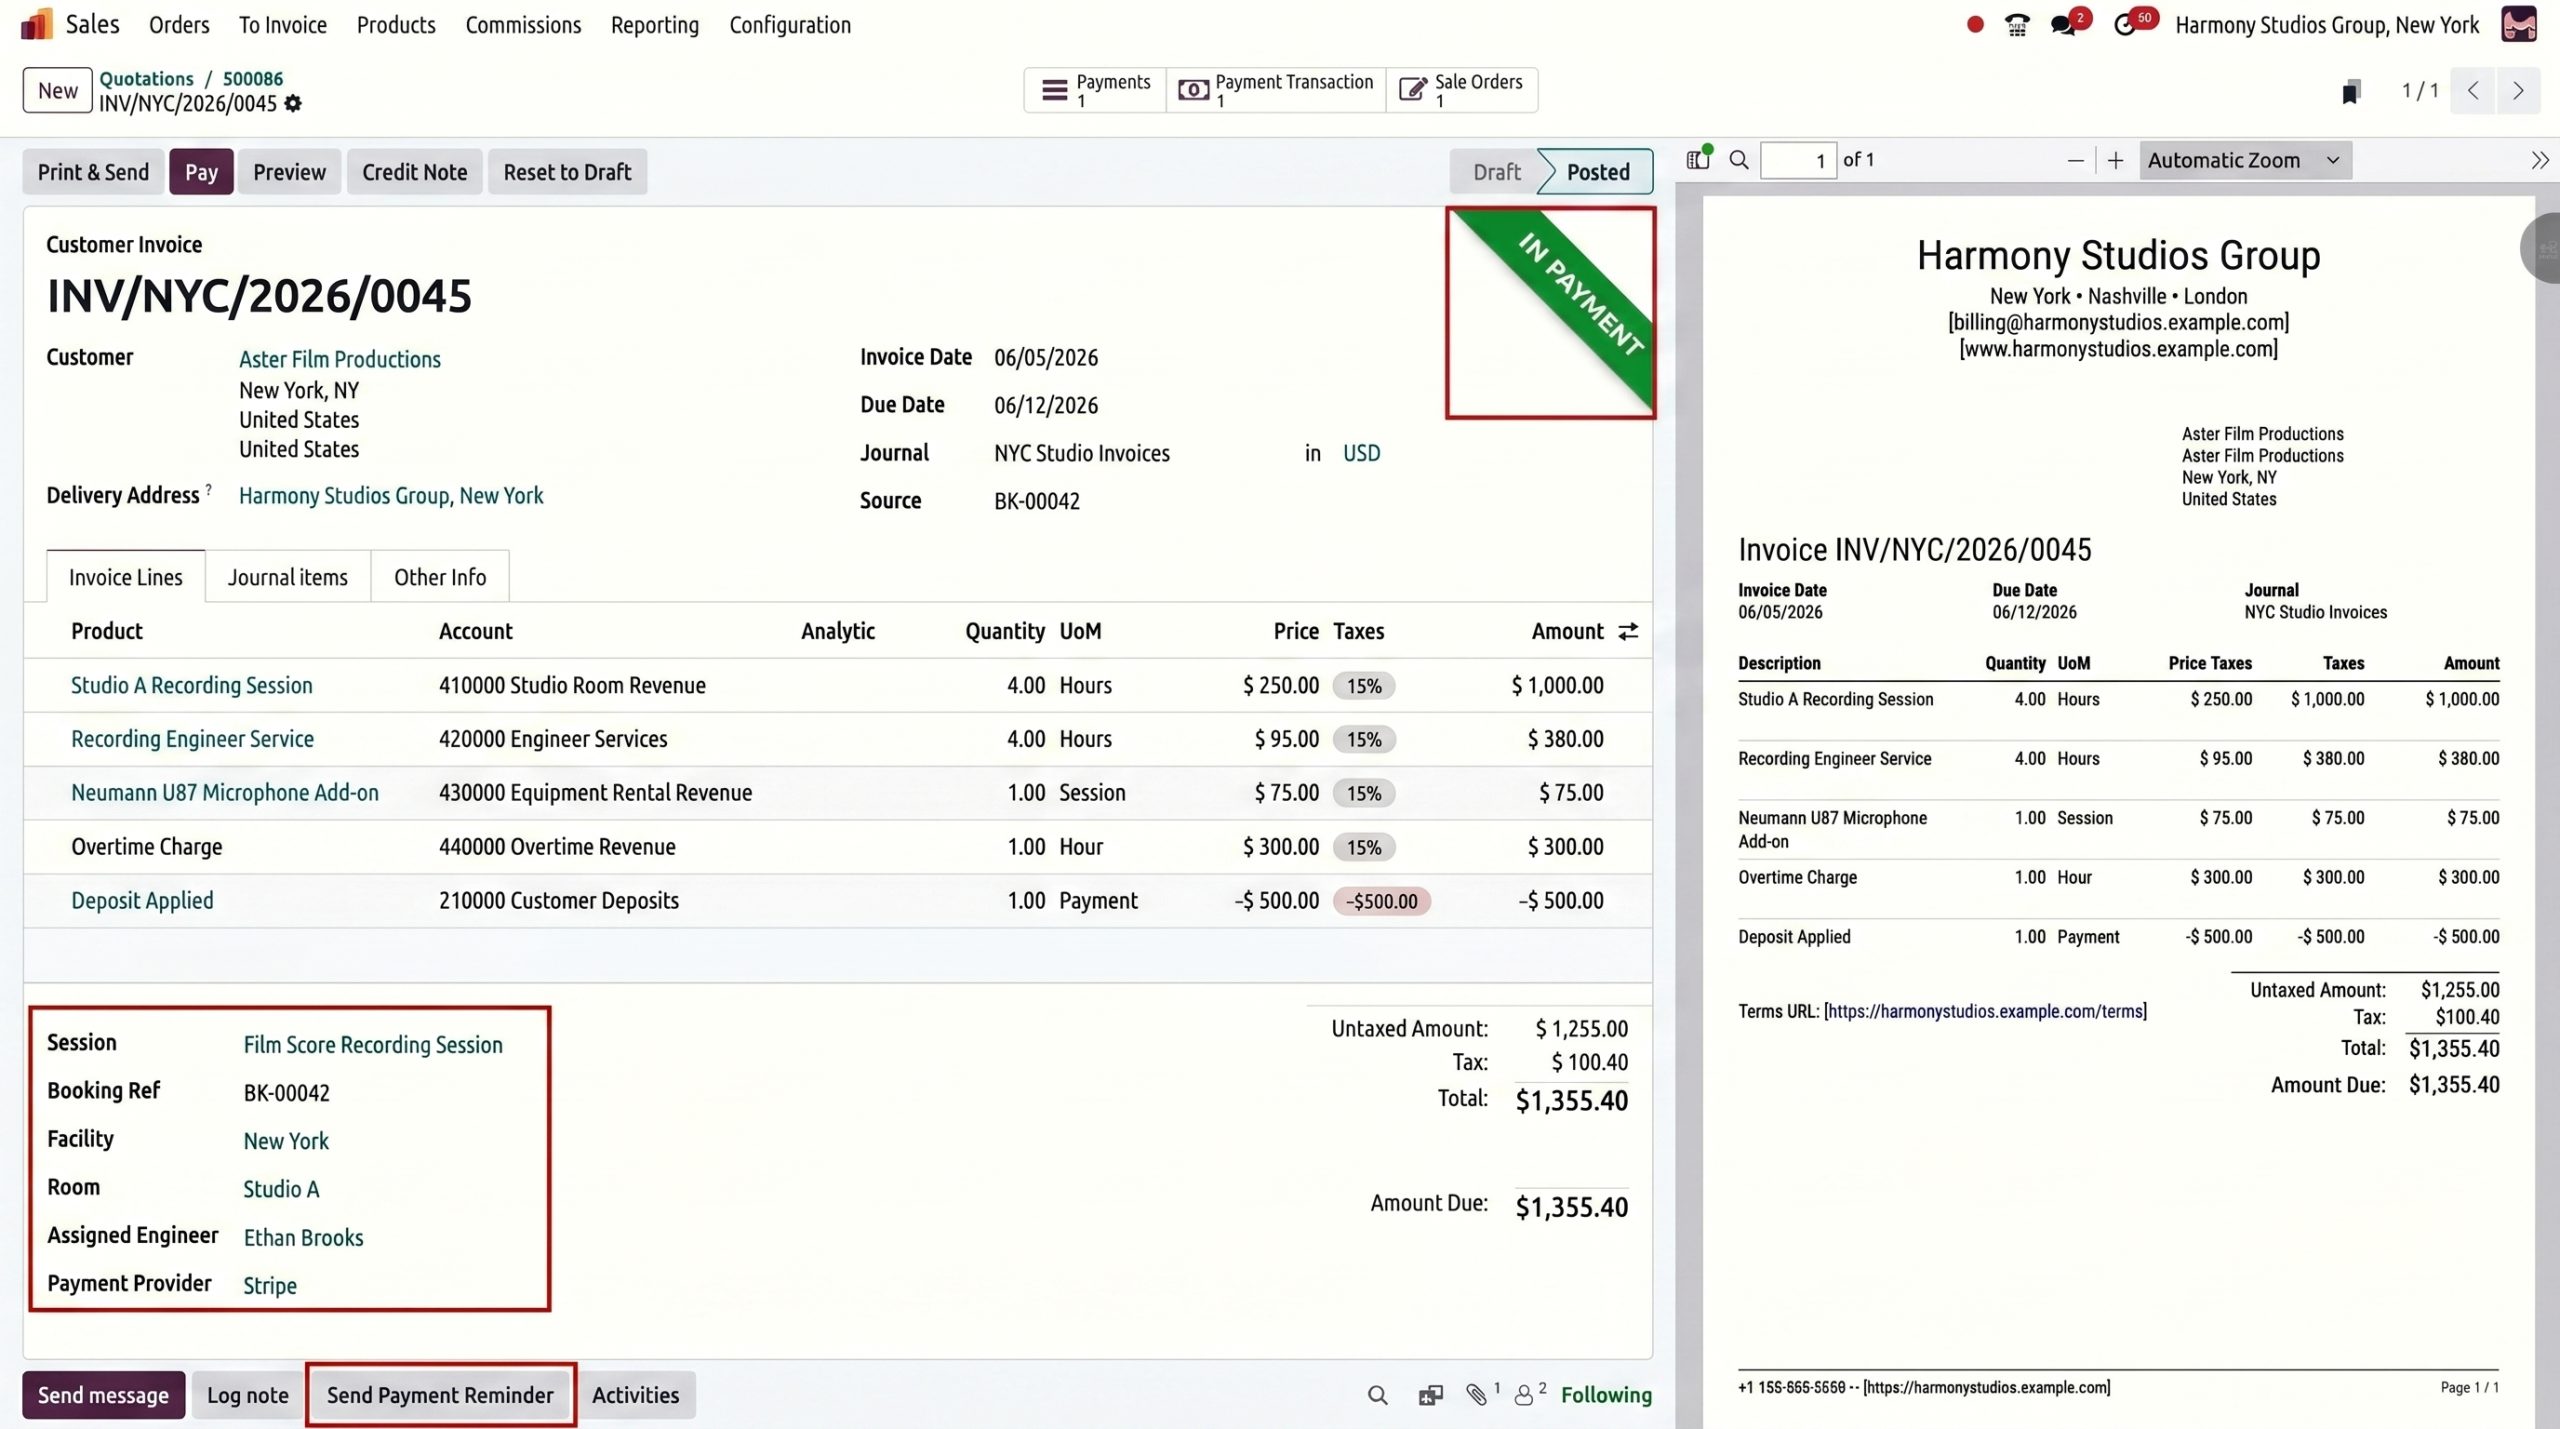Open the user avatar menu

coord(2519,25)
